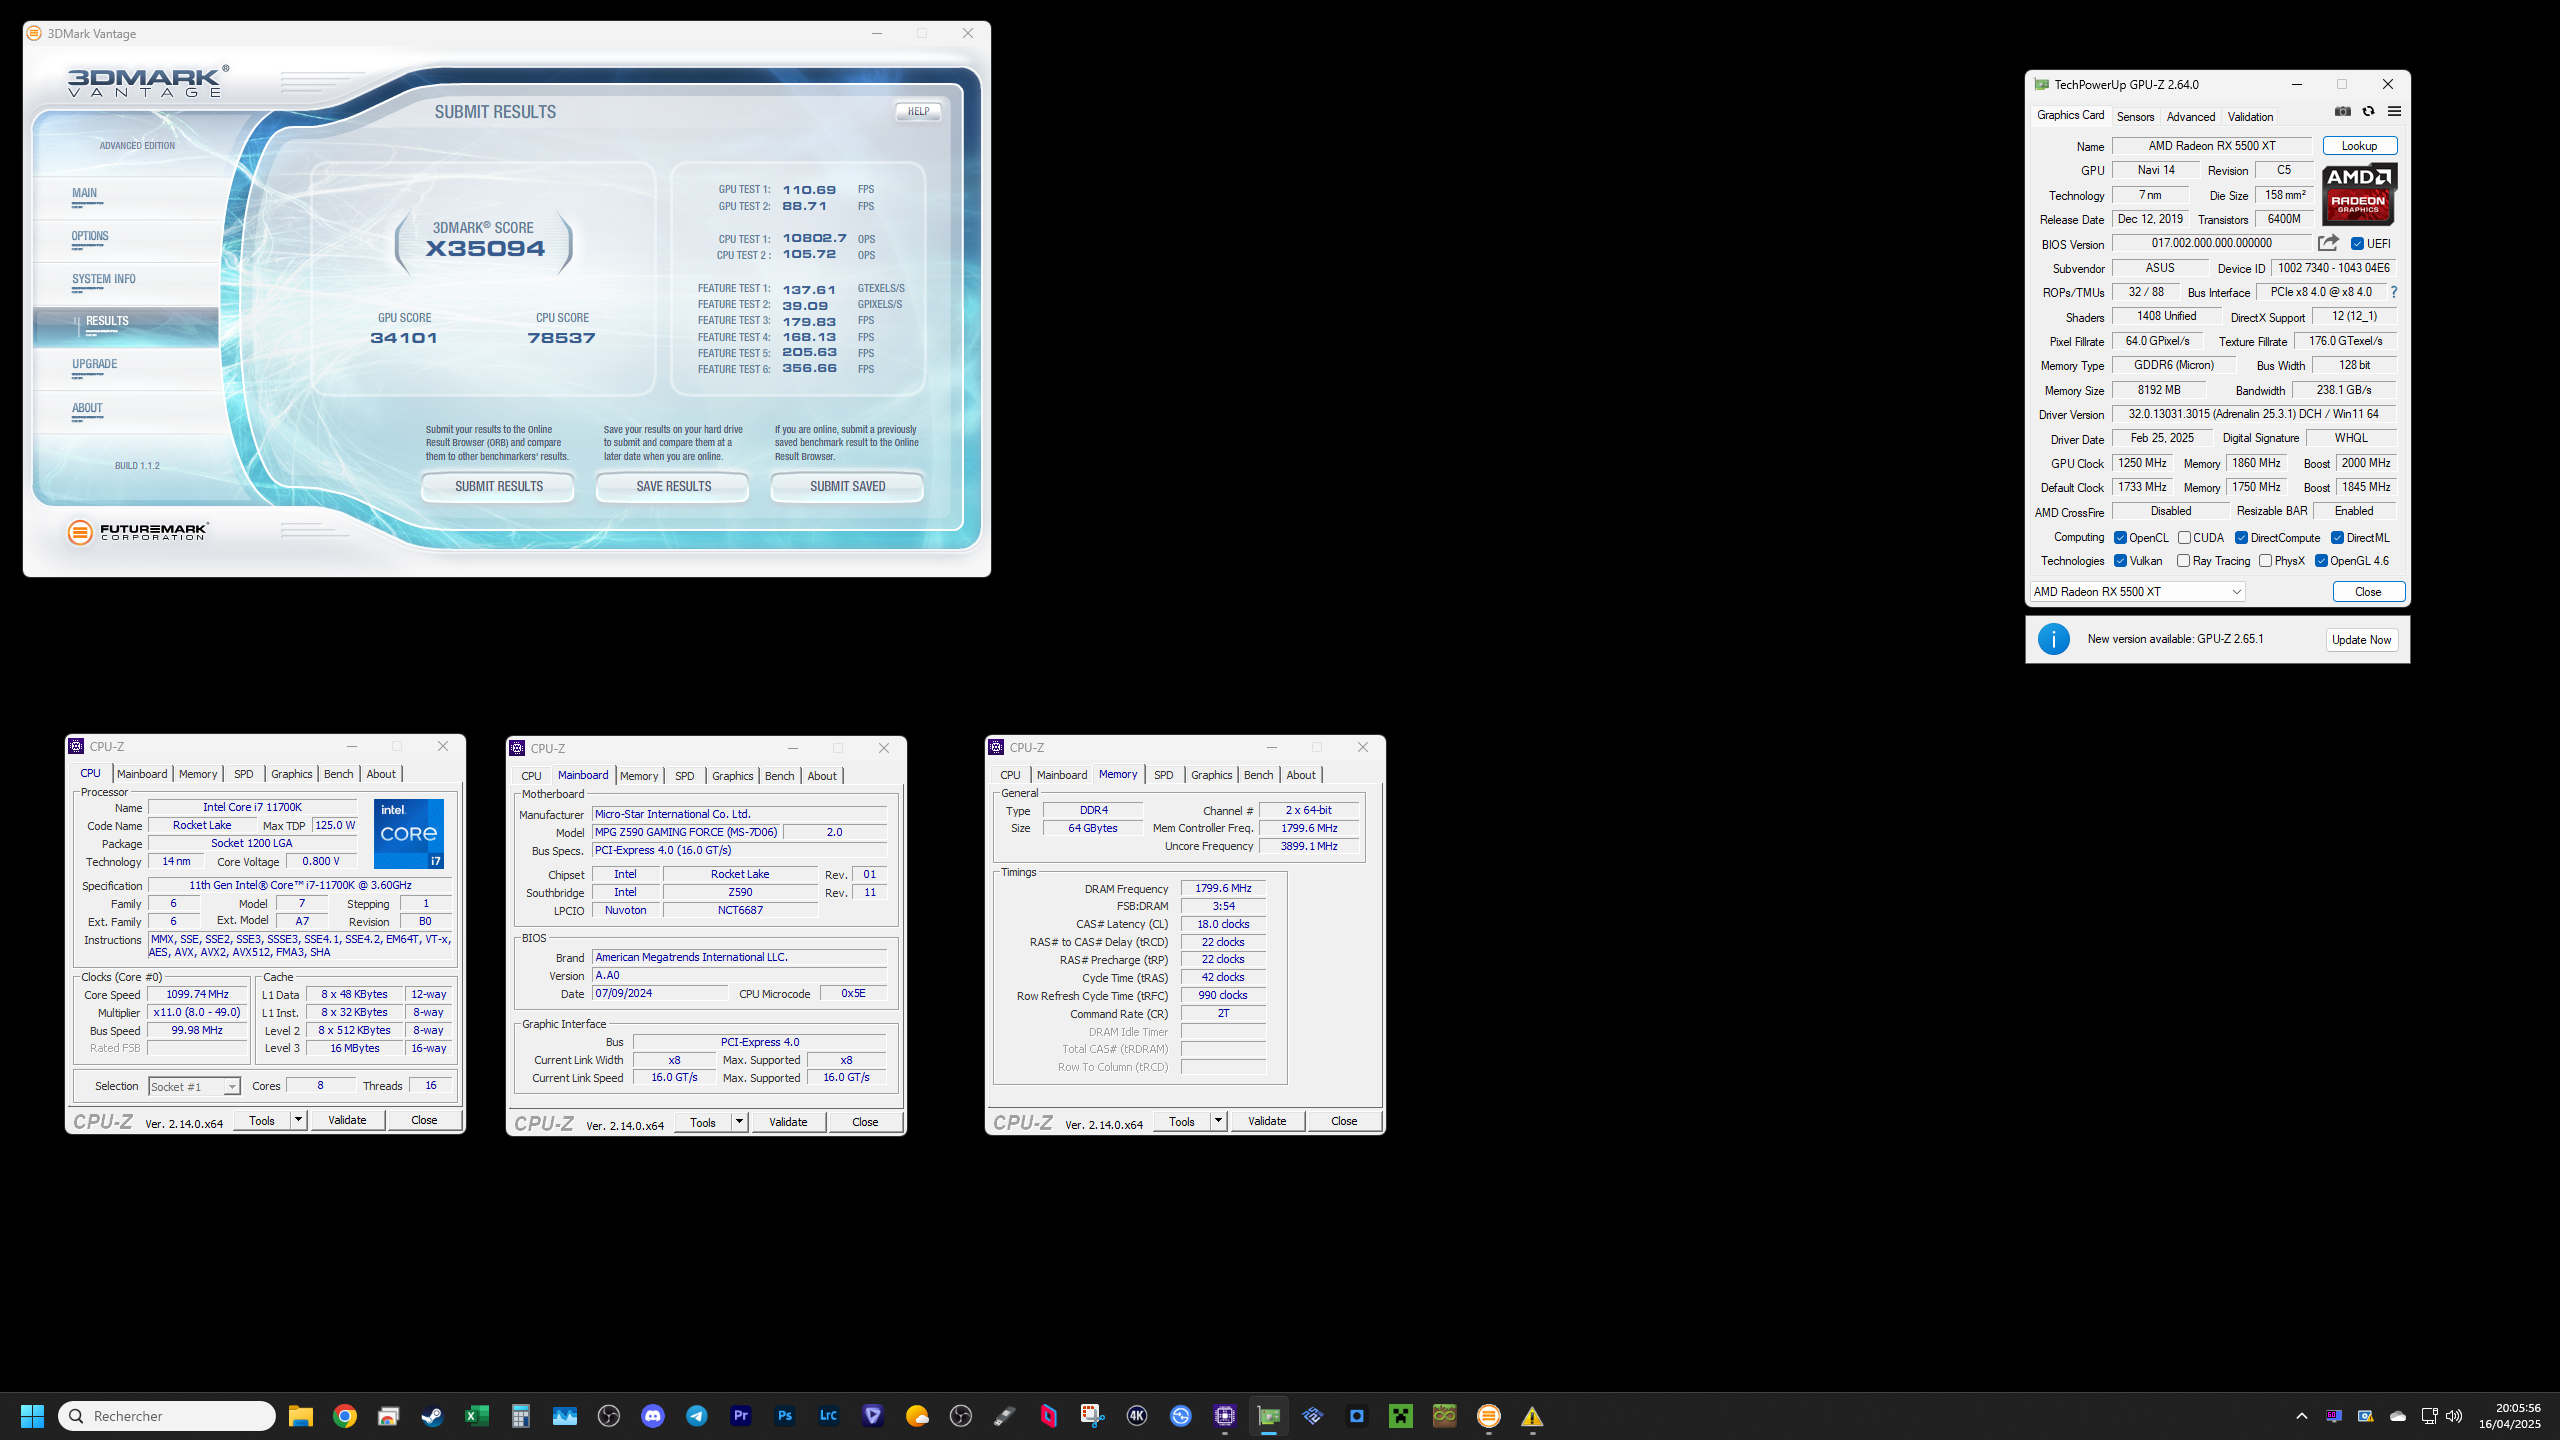Switch to the 3DMark Vantage taskbar icon
Image resolution: width=2560 pixels, height=1440 pixels.
coord(1489,1416)
